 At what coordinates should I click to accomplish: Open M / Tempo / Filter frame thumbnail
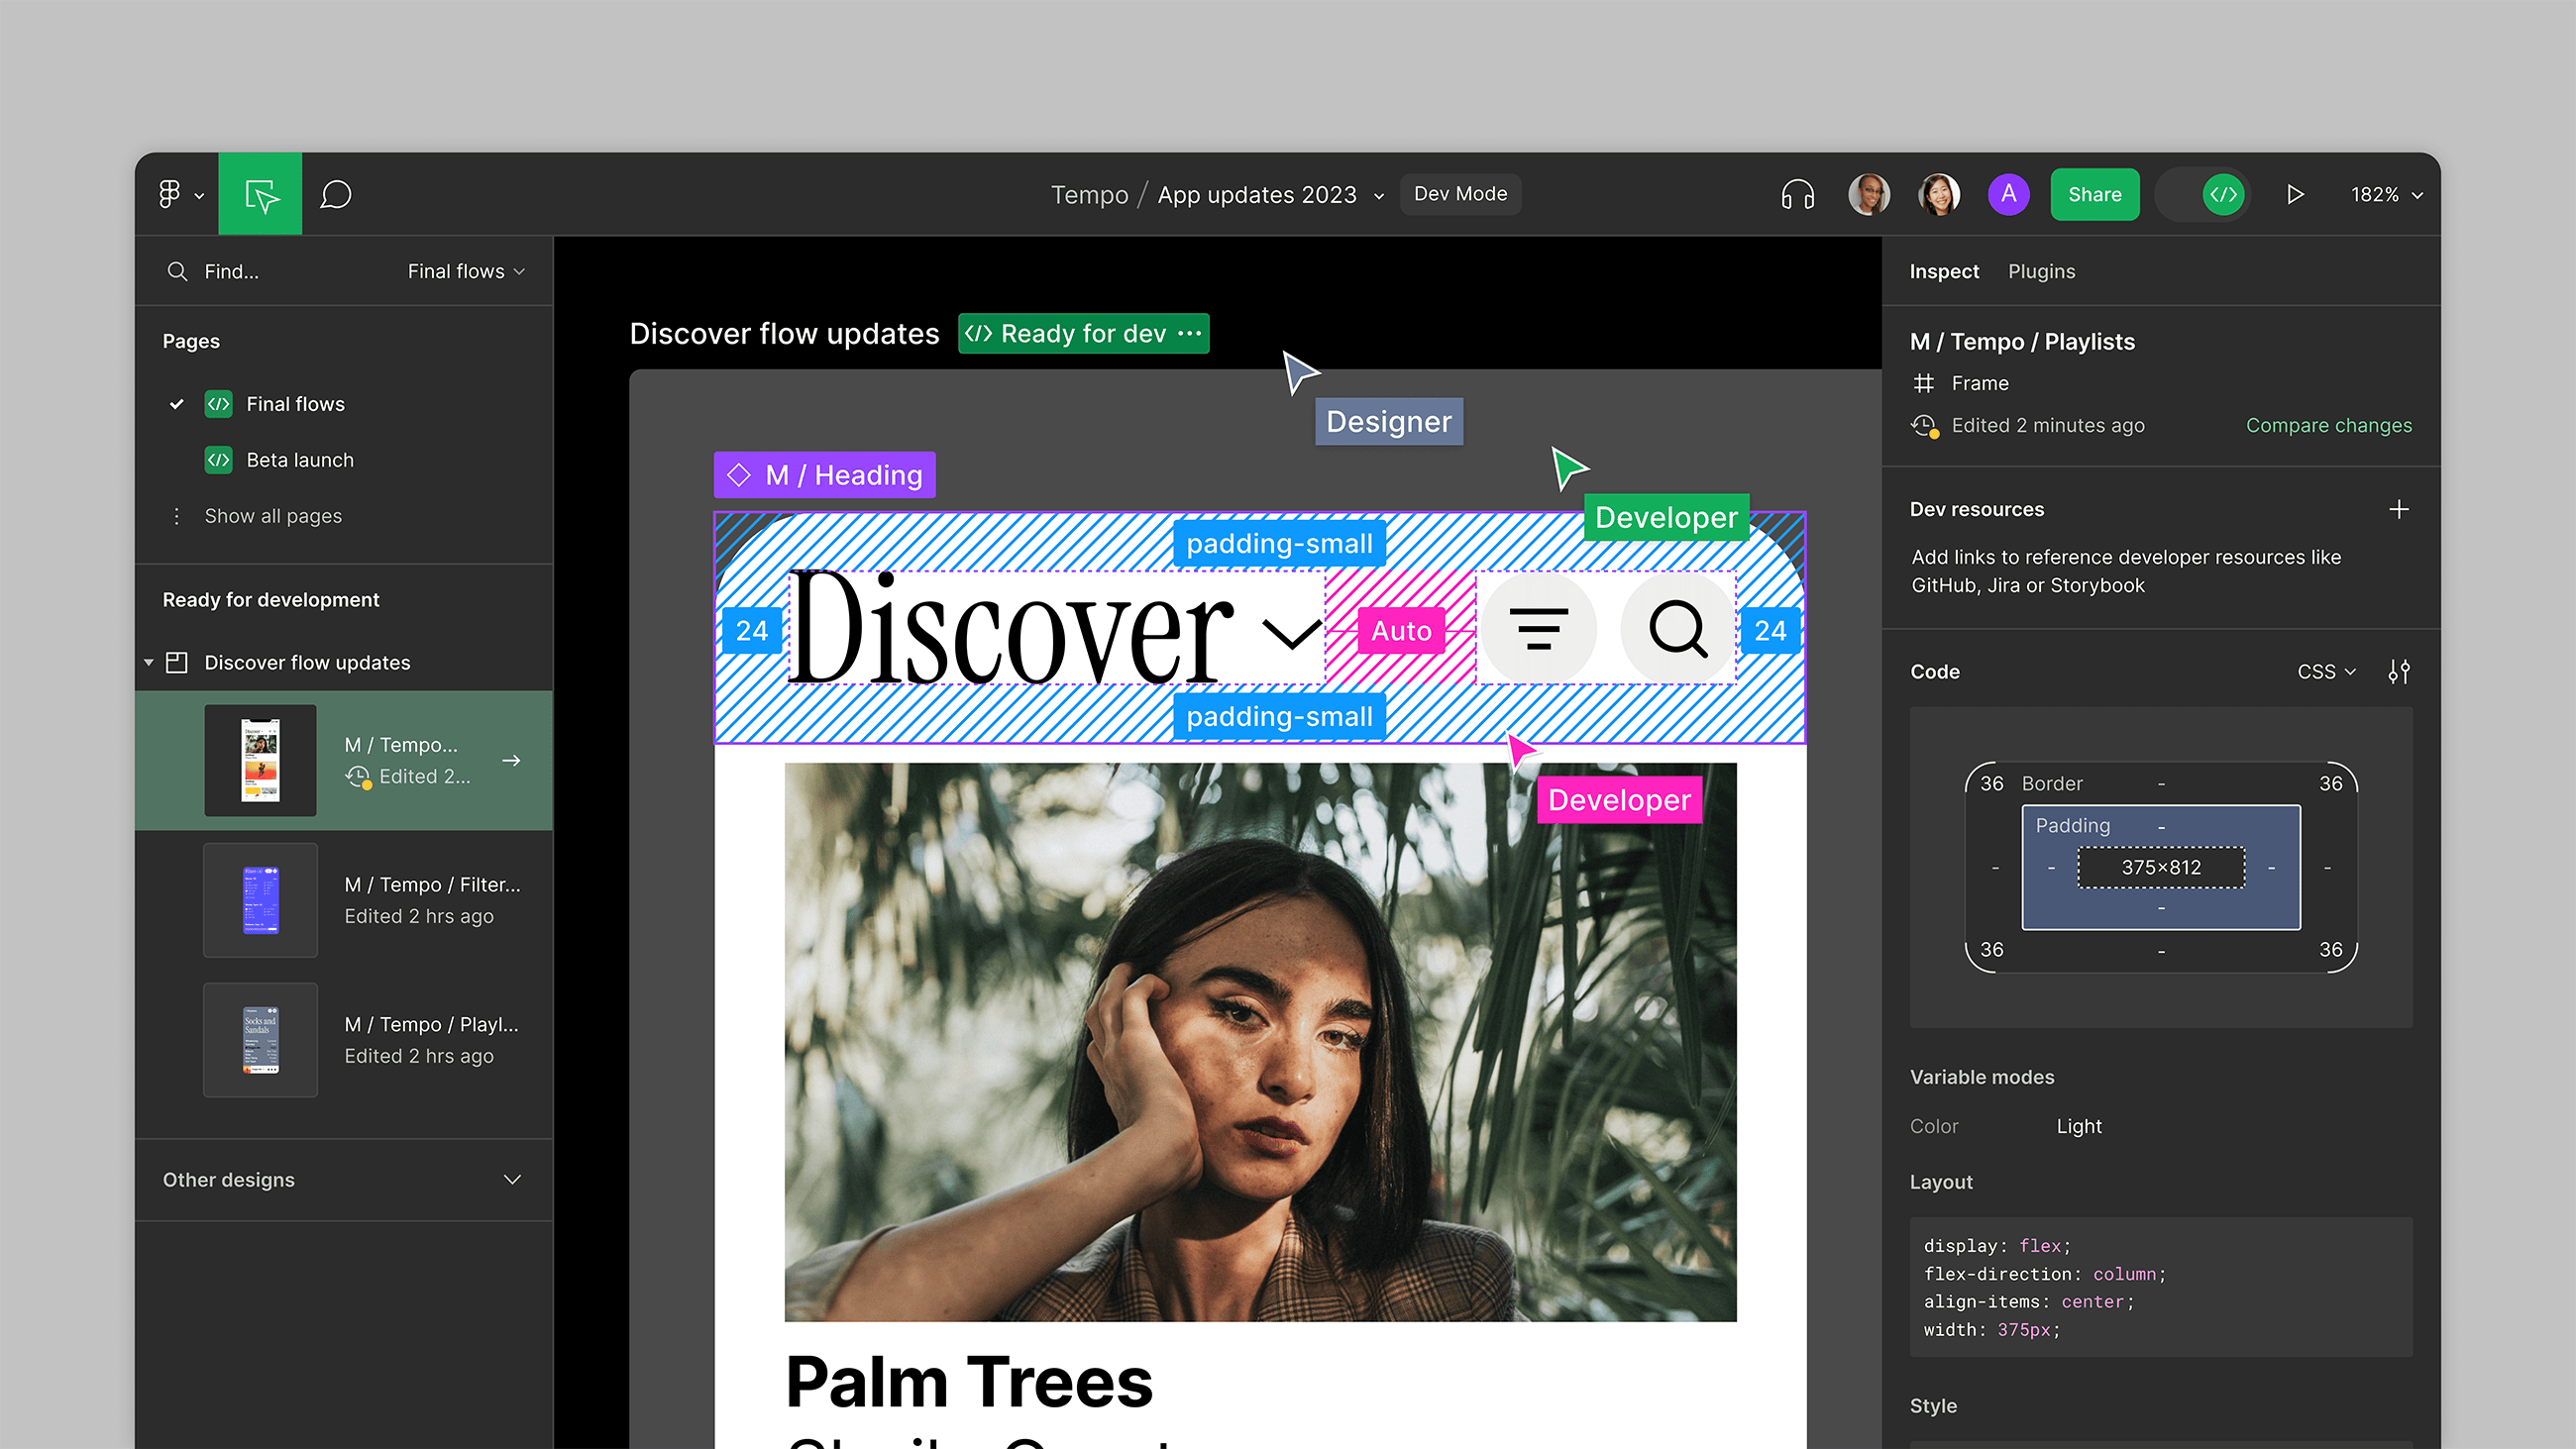click(x=260, y=899)
